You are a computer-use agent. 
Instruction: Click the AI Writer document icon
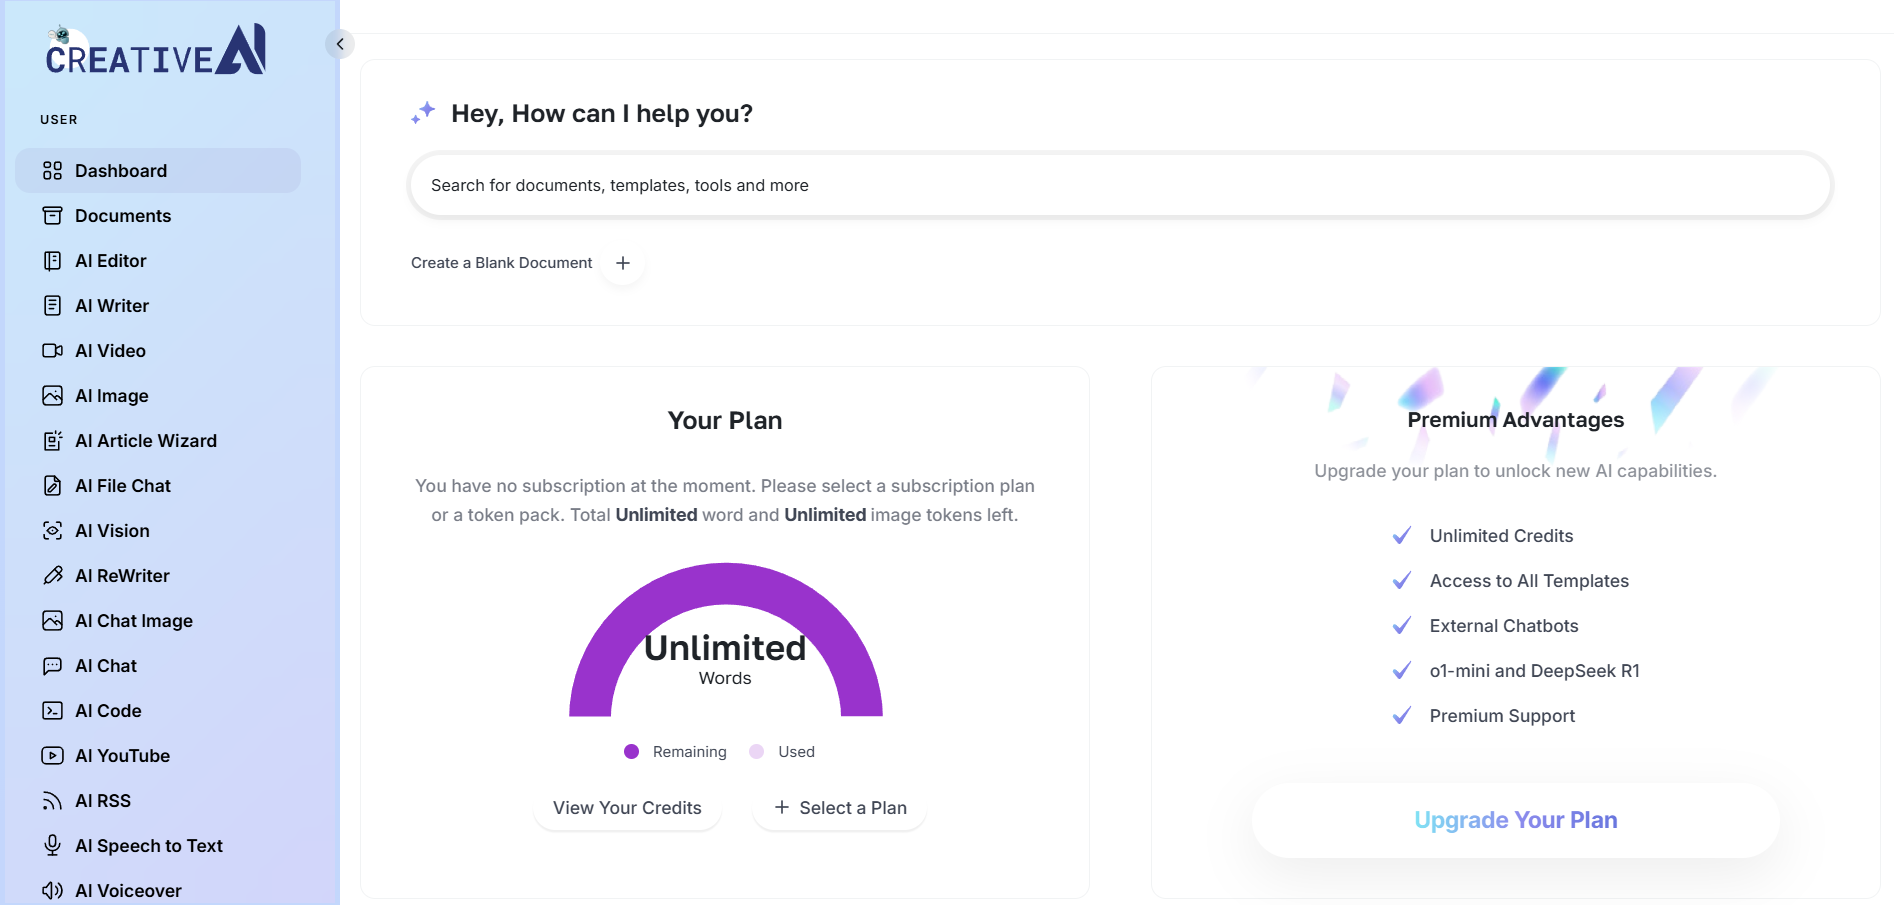click(x=53, y=306)
